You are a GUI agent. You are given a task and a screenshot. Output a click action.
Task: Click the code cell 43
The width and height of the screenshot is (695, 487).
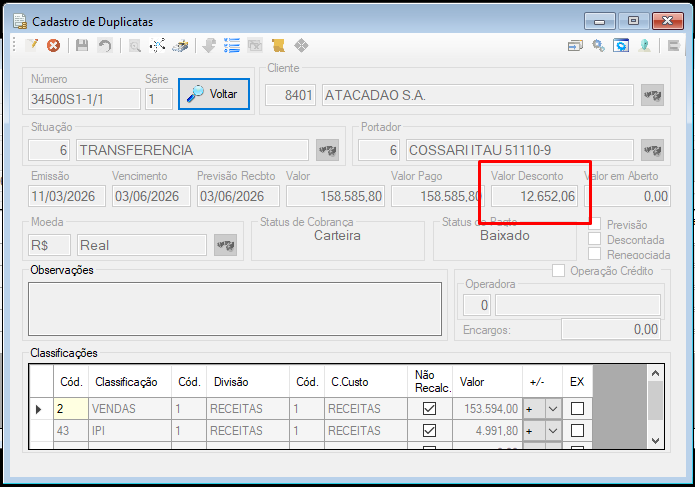(71, 430)
